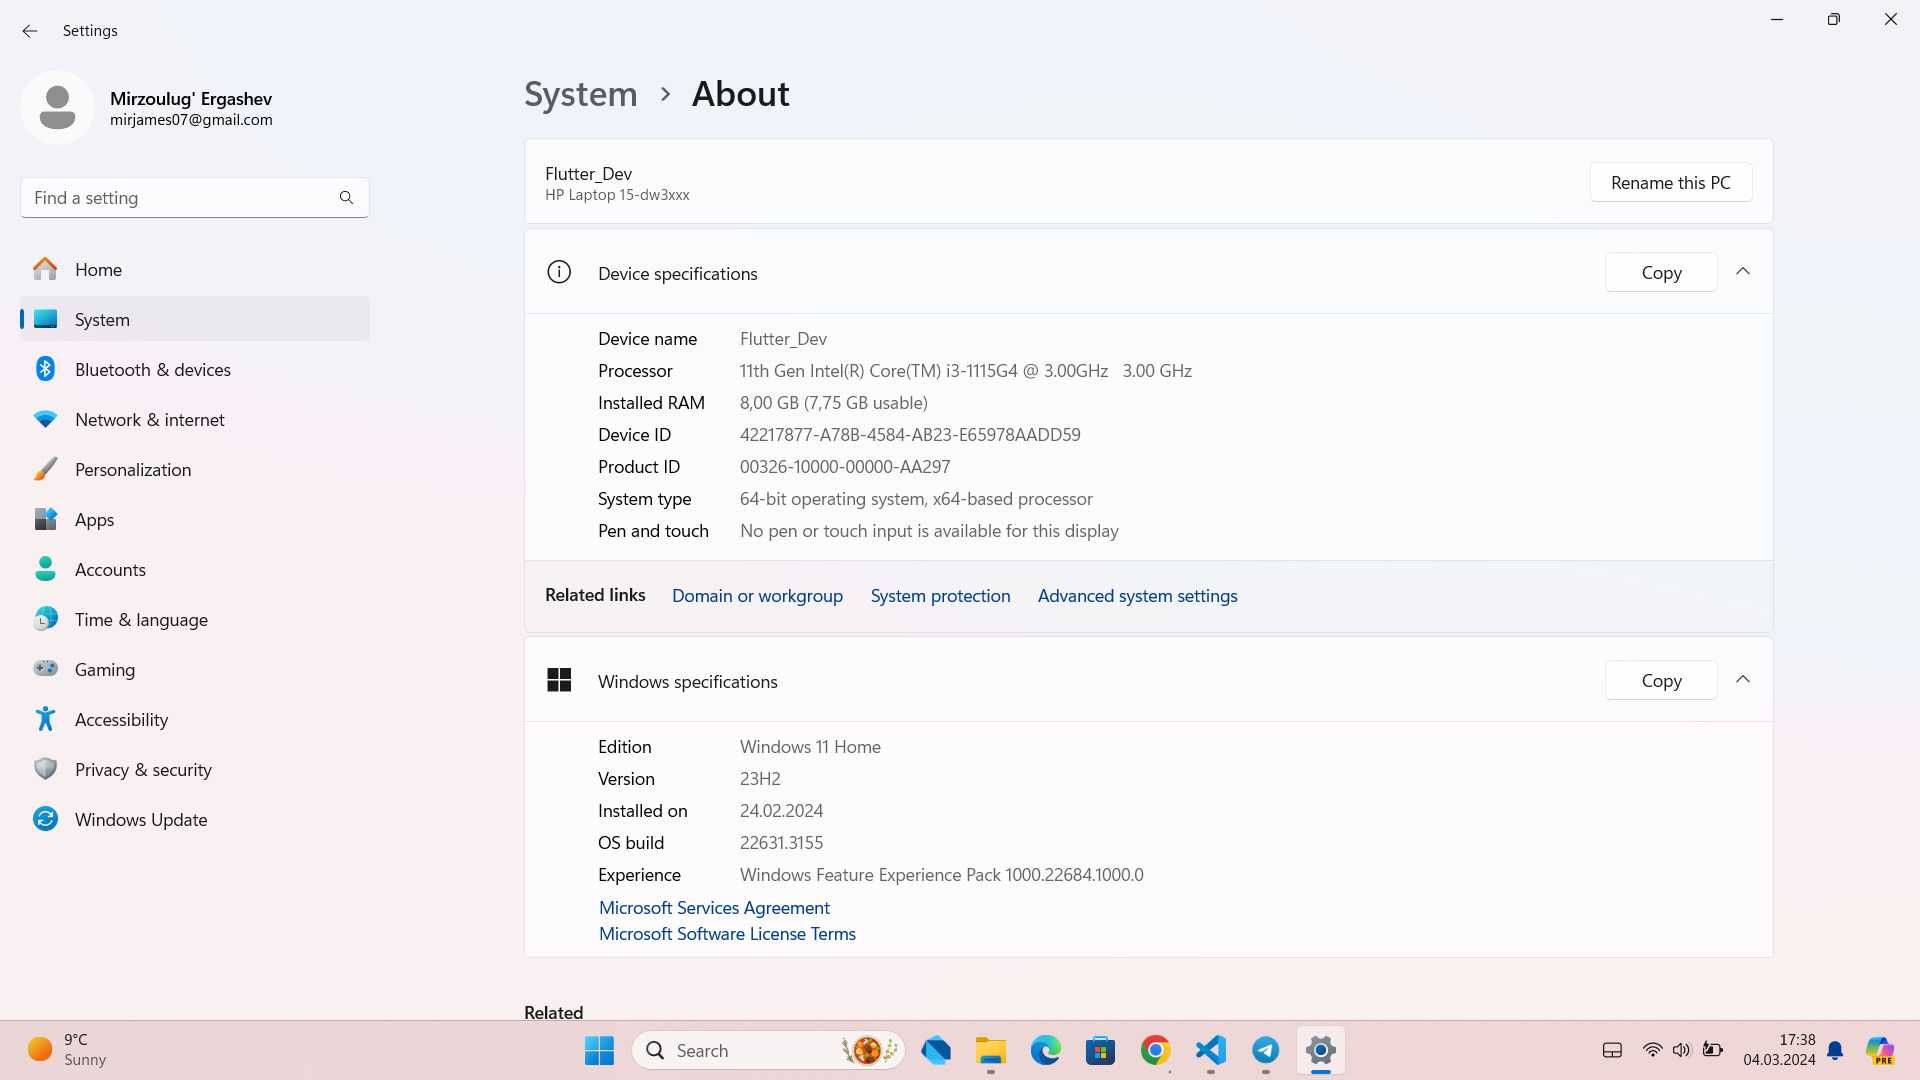Viewport: 1920px width, 1080px height.
Task: Click the Windows Update refresh icon
Action: (45, 819)
